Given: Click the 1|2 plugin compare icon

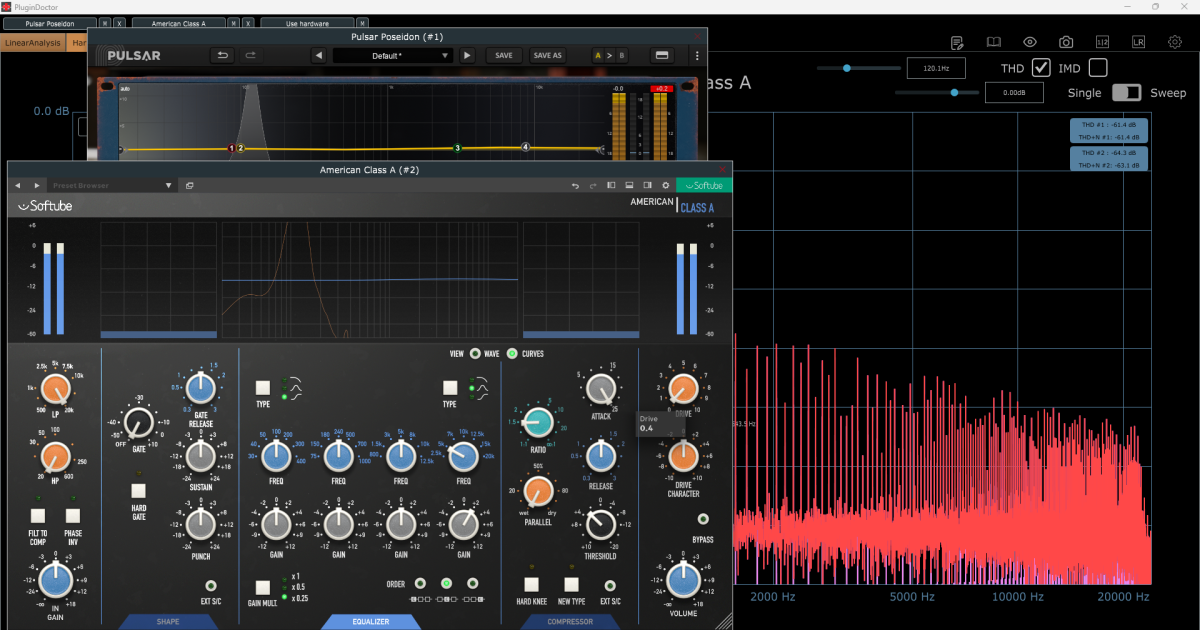Looking at the screenshot, I should 1102,42.
